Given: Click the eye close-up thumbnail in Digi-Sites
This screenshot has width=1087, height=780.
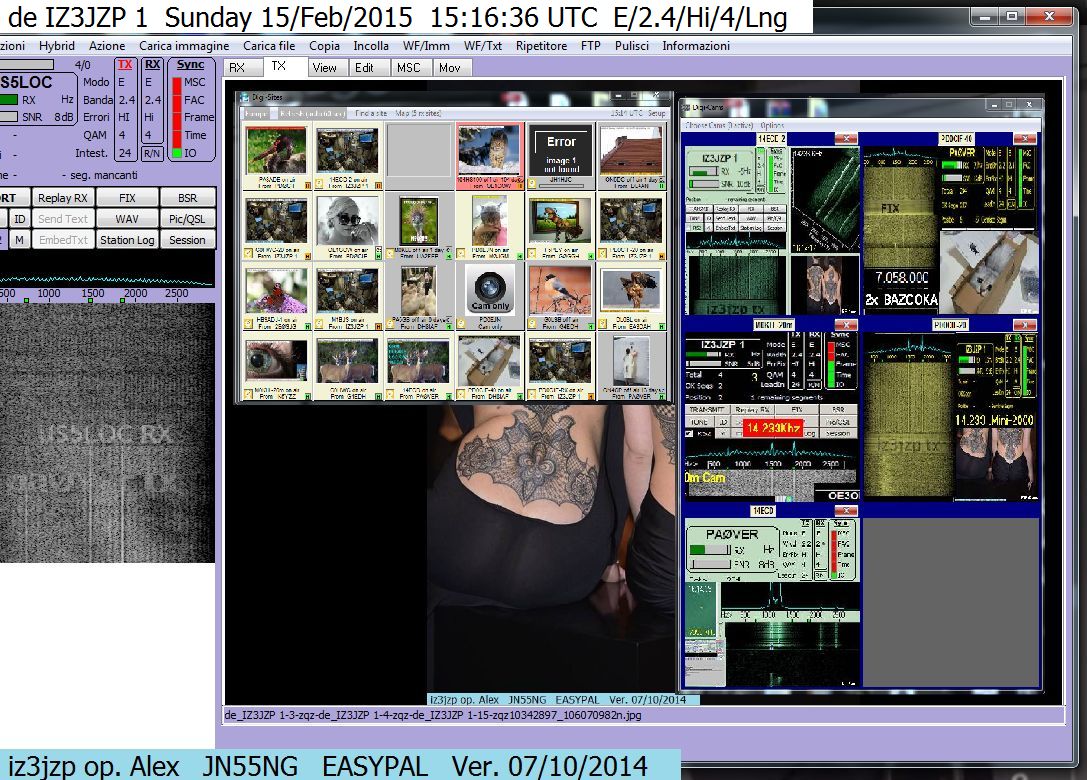Looking at the screenshot, I should click(276, 361).
